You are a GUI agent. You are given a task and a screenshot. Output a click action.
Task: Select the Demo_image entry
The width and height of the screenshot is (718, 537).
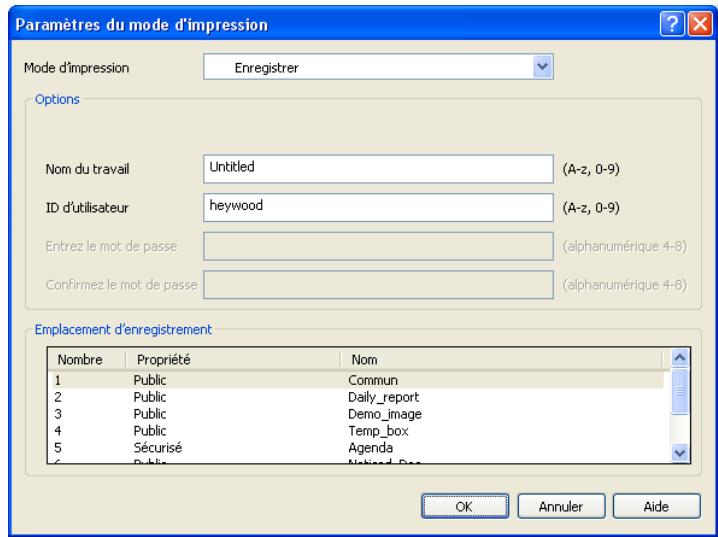pos(385,414)
